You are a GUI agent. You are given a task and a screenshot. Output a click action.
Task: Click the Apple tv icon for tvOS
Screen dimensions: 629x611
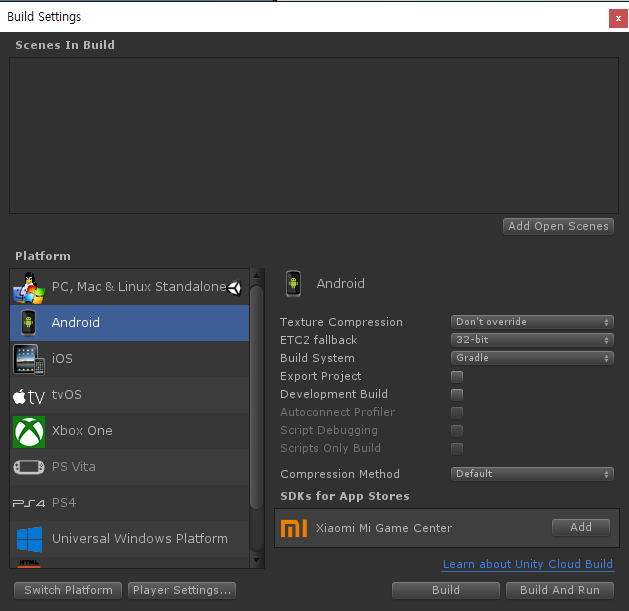point(28,396)
